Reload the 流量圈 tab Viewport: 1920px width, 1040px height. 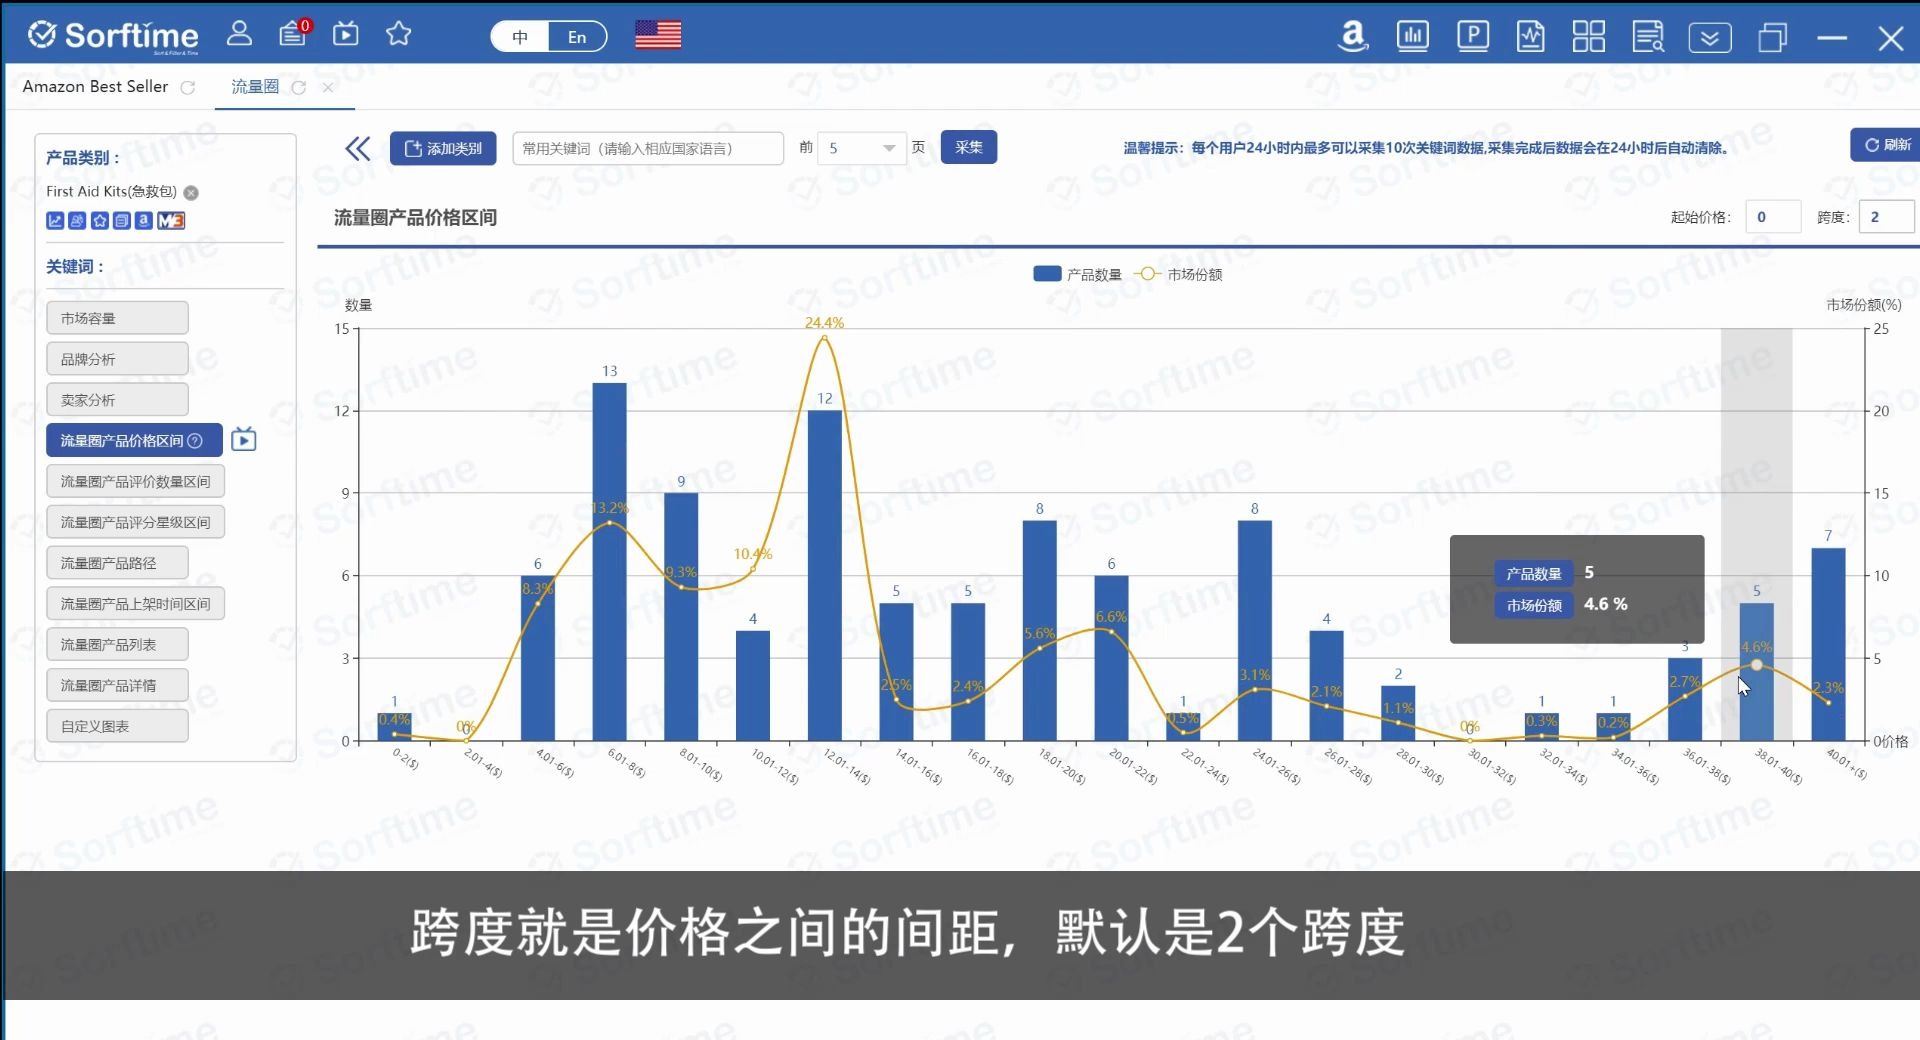298,88
